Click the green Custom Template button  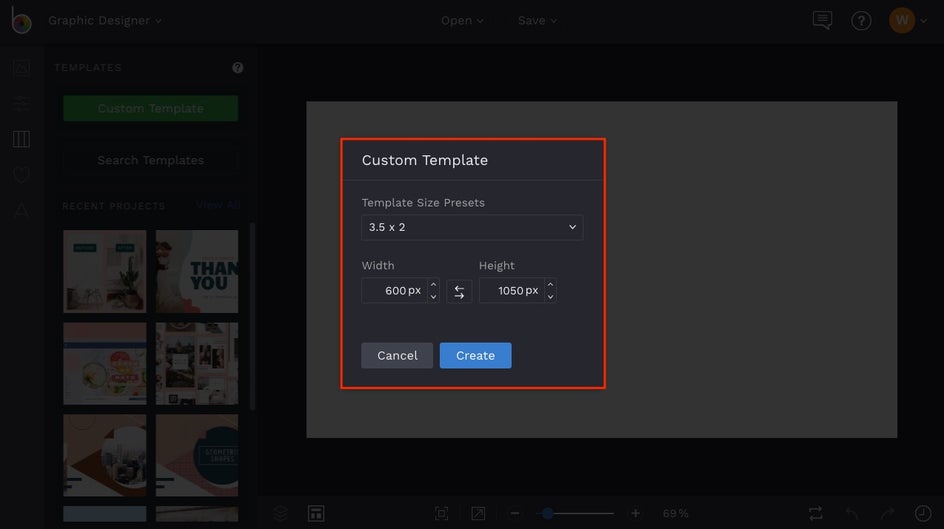[151, 108]
